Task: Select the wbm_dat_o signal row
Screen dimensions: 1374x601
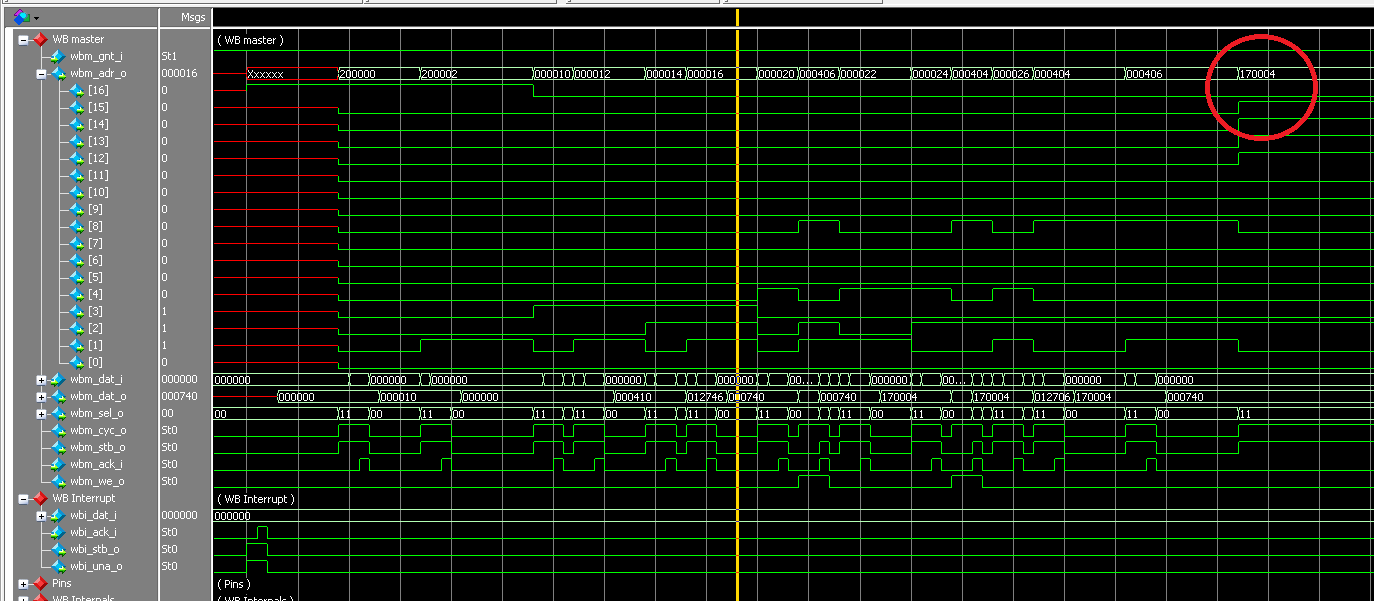Action: pos(97,396)
